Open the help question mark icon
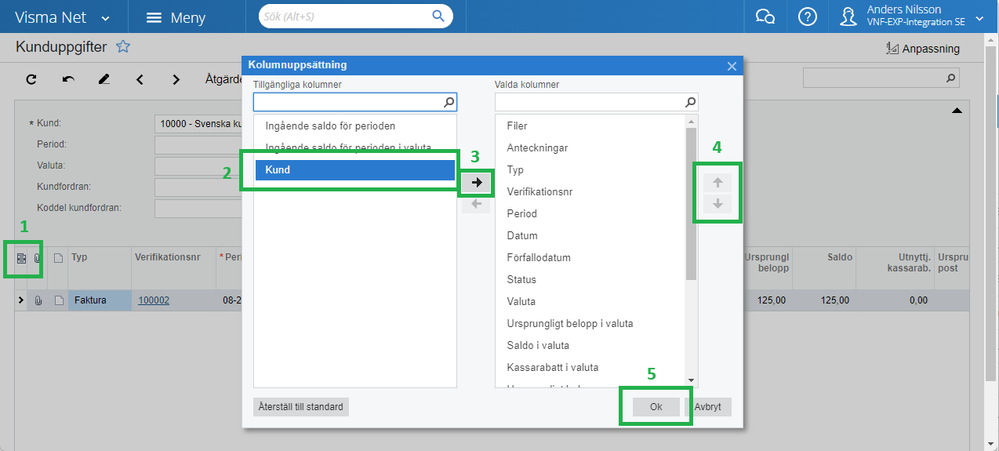Viewport: 999px width, 451px height. point(808,17)
